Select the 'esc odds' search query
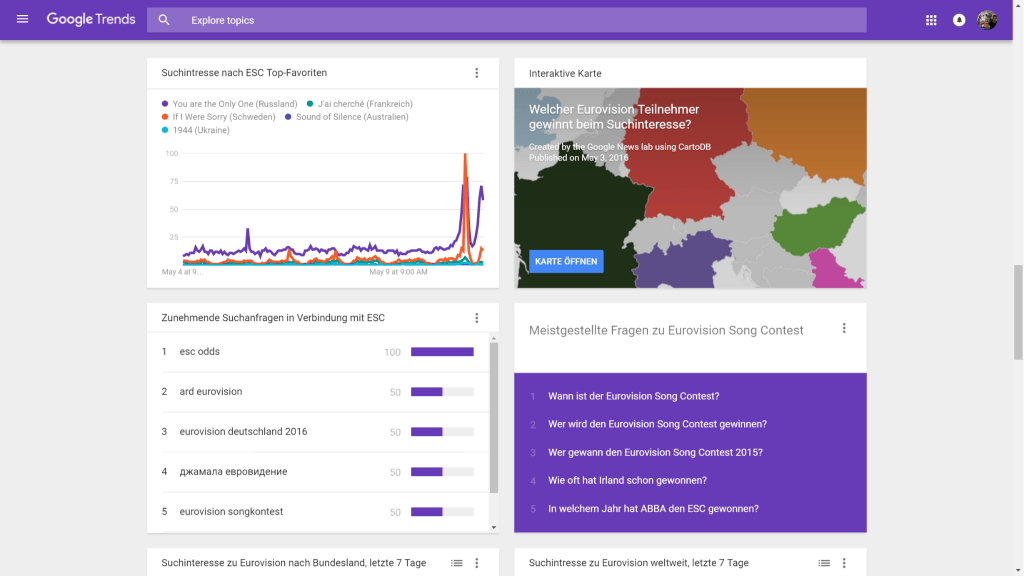This screenshot has width=1024, height=576. [200, 352]
